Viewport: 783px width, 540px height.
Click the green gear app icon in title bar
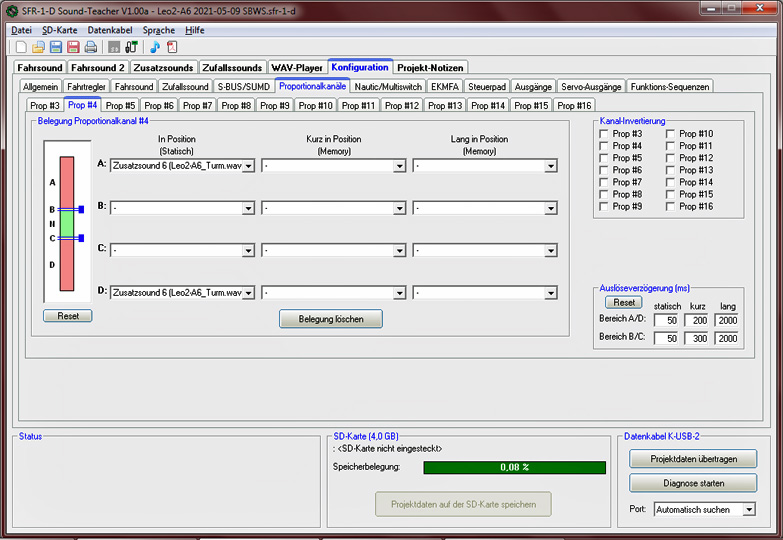(11, 10)
